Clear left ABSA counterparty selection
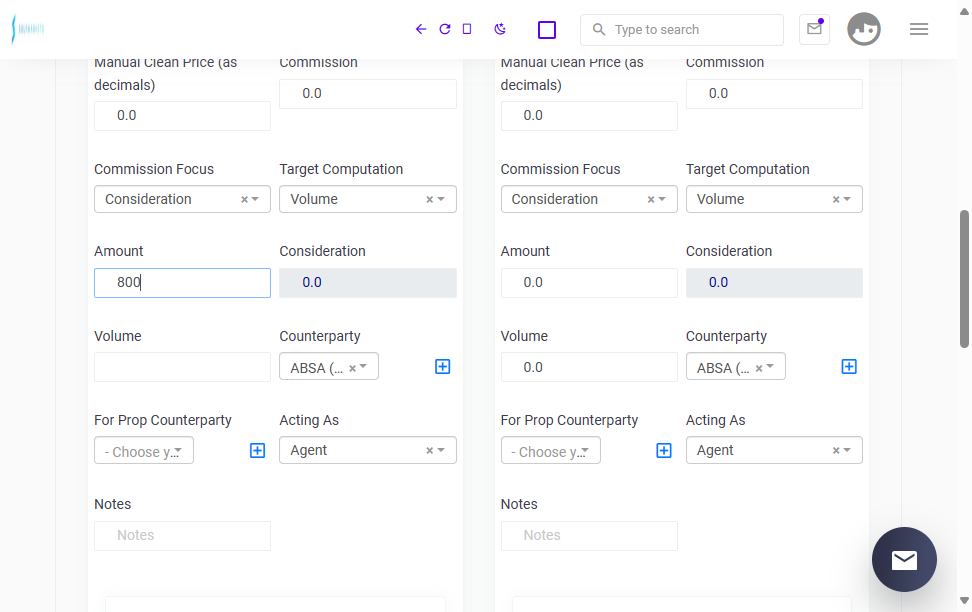 [352, 368]
